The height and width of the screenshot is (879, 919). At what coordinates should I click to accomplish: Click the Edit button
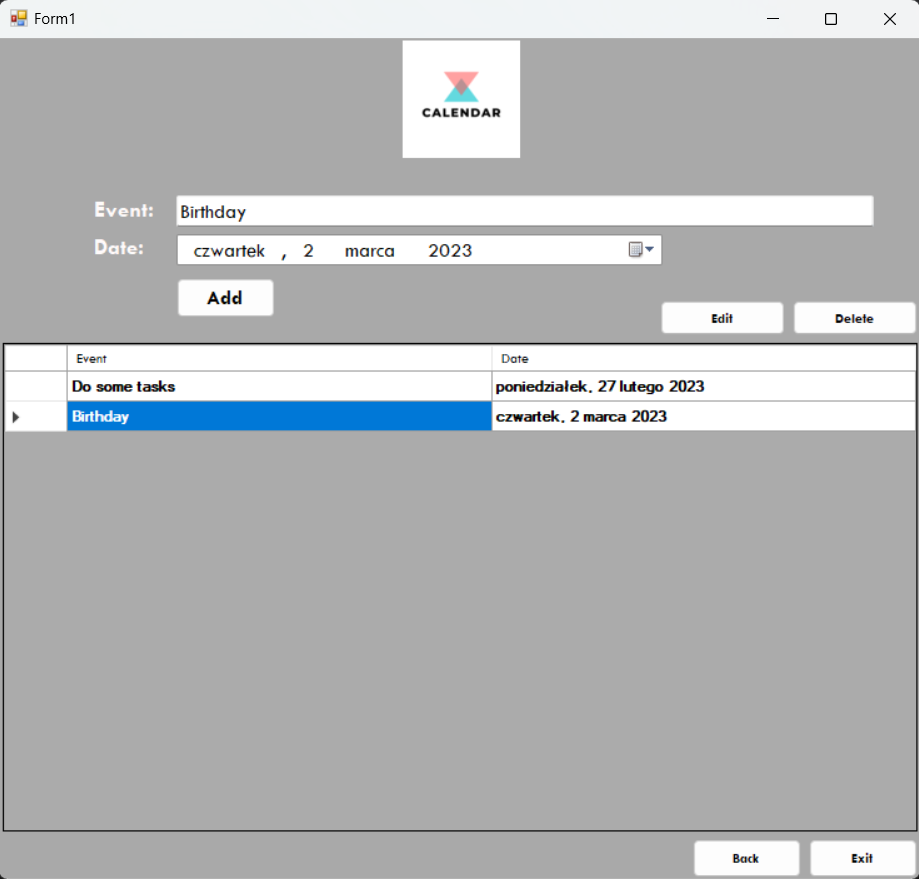722,317
